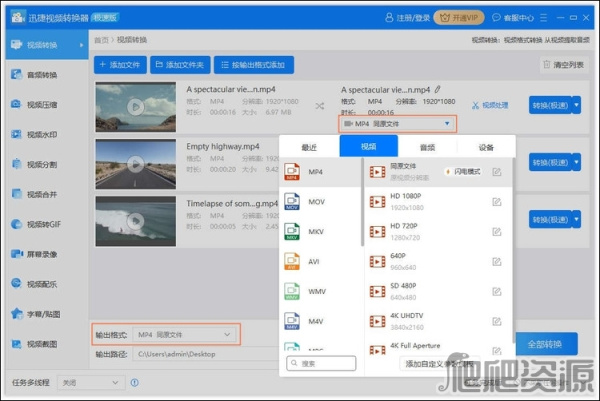Select the HD 1080P 1920x1080 preset

tap(438, 202)
